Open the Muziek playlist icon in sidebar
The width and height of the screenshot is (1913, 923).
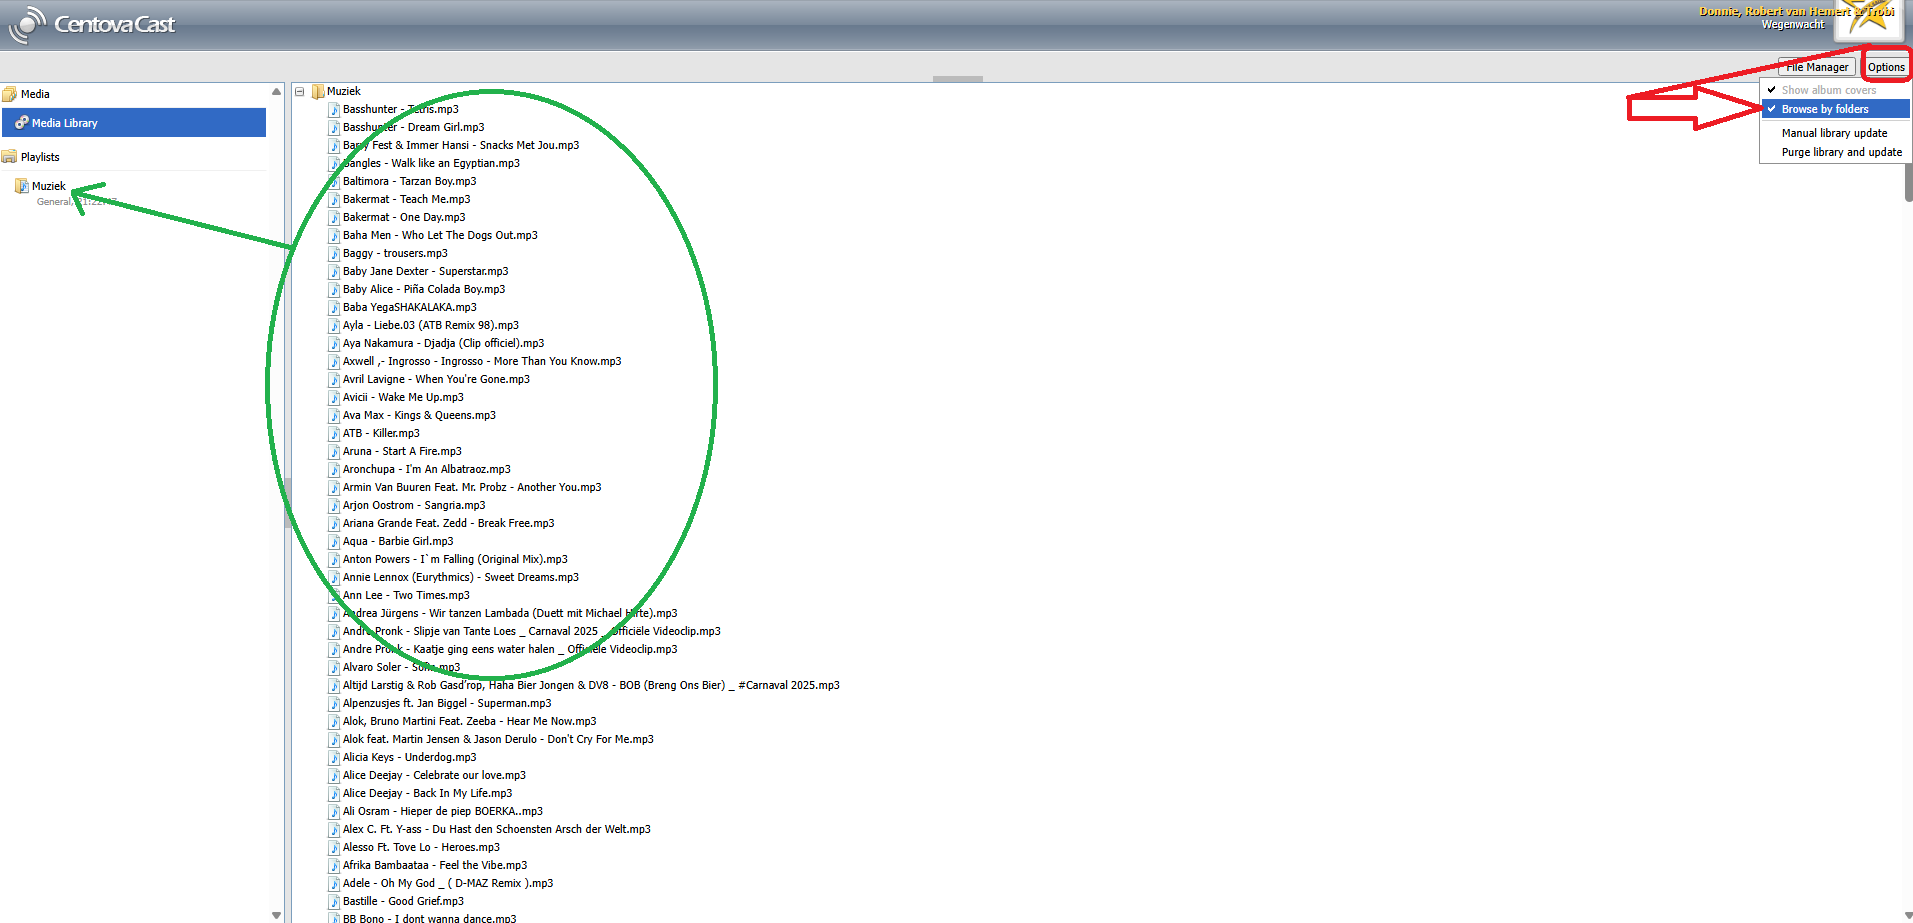coord(21,186)
